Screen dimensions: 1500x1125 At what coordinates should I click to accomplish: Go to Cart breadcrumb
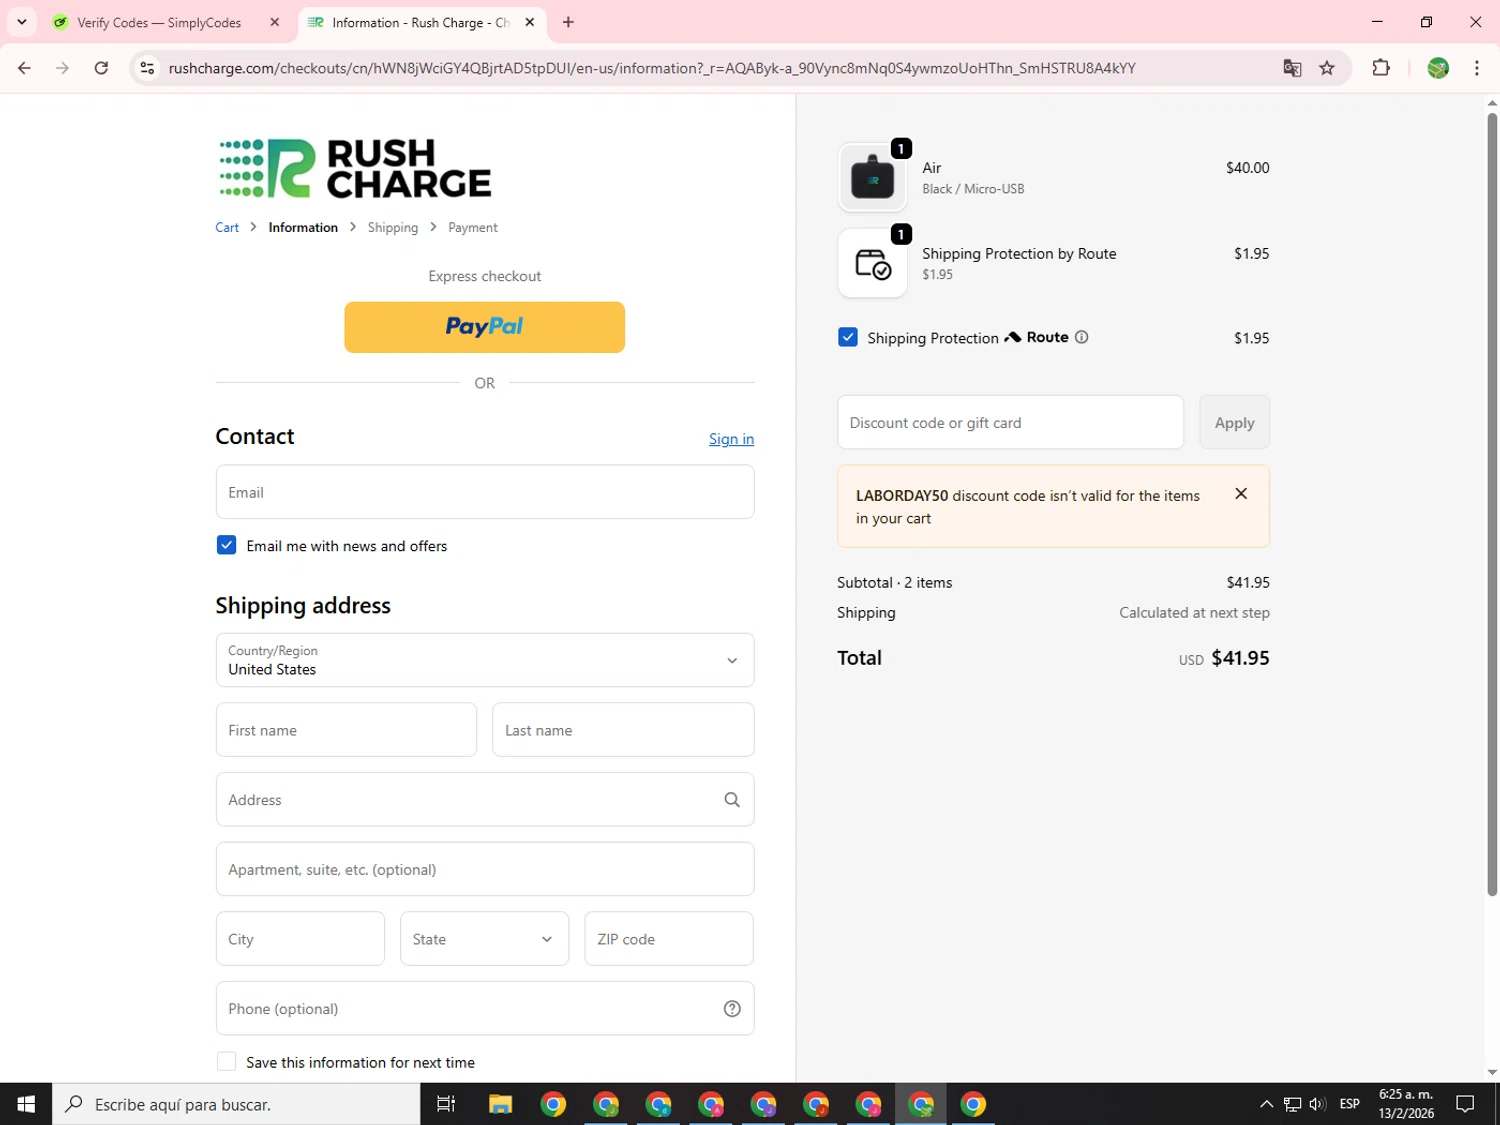click(227, 228)
